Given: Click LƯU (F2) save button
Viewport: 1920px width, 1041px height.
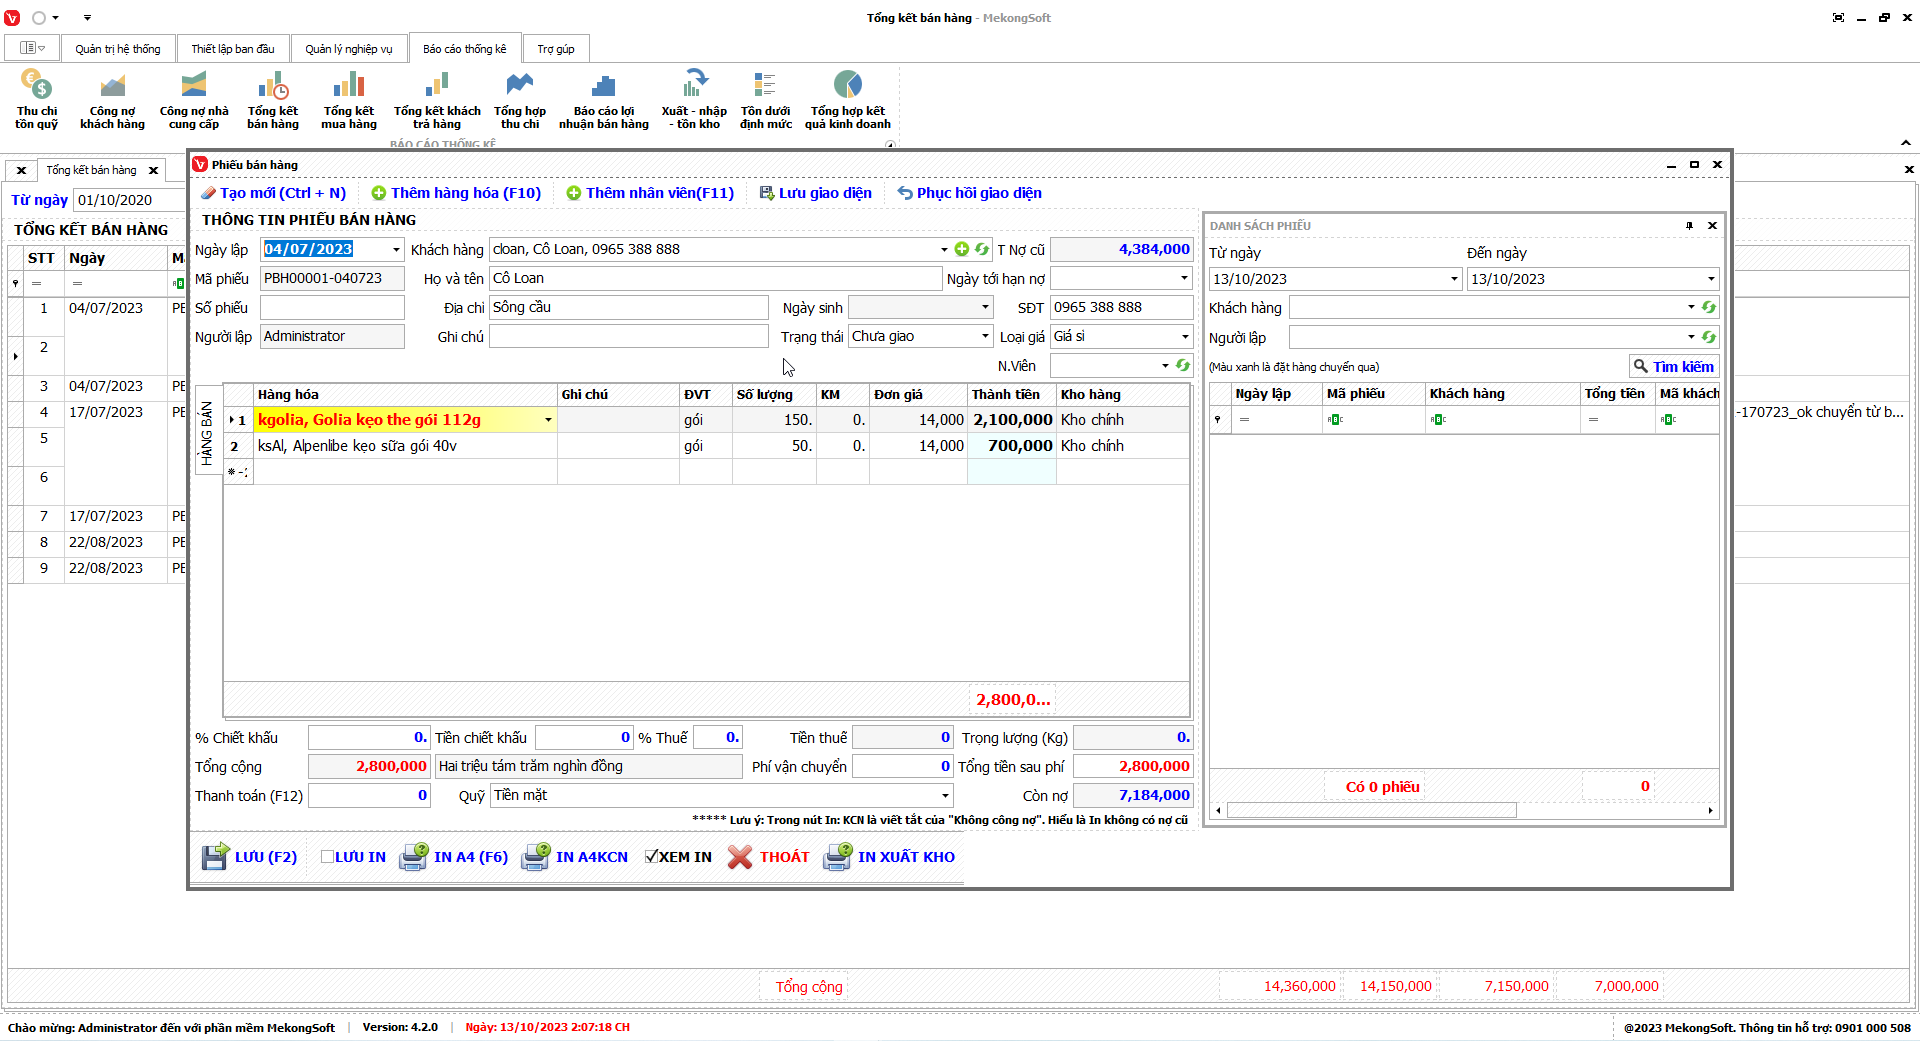Looking at the screenshot, I should point(250,857).
